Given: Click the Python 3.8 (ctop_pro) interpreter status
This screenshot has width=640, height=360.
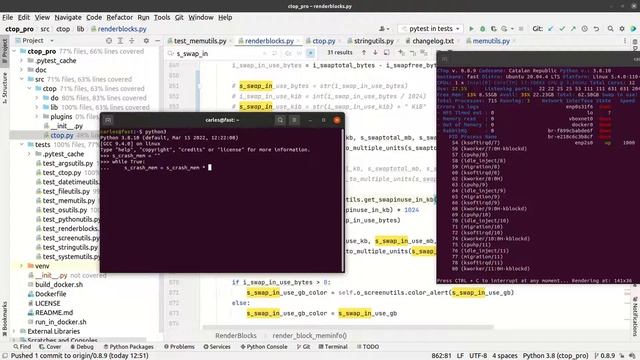Looking at the screenshot, I should (x=556, y=356).
